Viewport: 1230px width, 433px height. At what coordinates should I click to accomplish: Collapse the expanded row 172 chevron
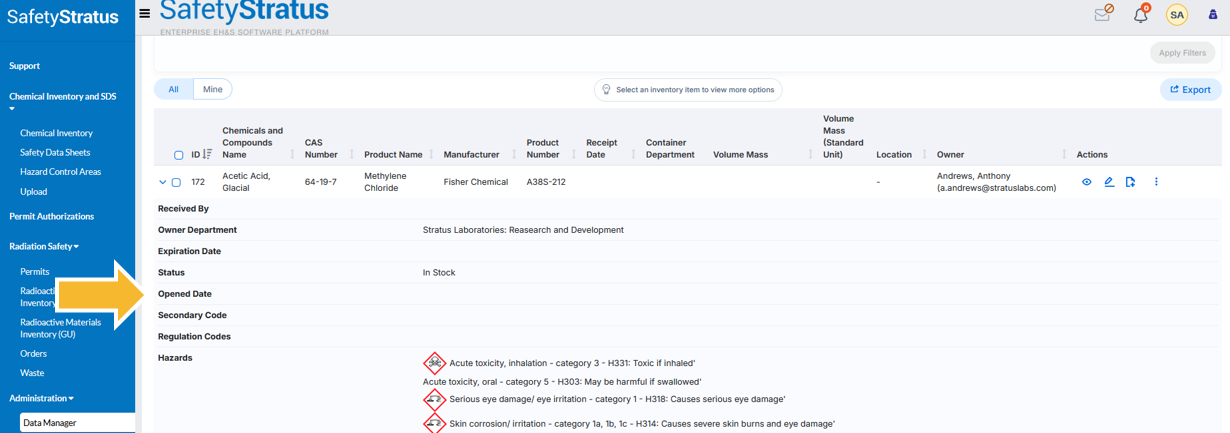pyautogui.click(x=162, y=183)
